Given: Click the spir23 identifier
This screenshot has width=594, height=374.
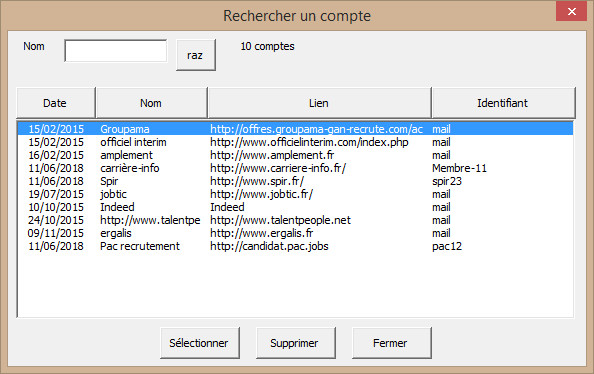Looking at the screenshot, I should [447, 181].
